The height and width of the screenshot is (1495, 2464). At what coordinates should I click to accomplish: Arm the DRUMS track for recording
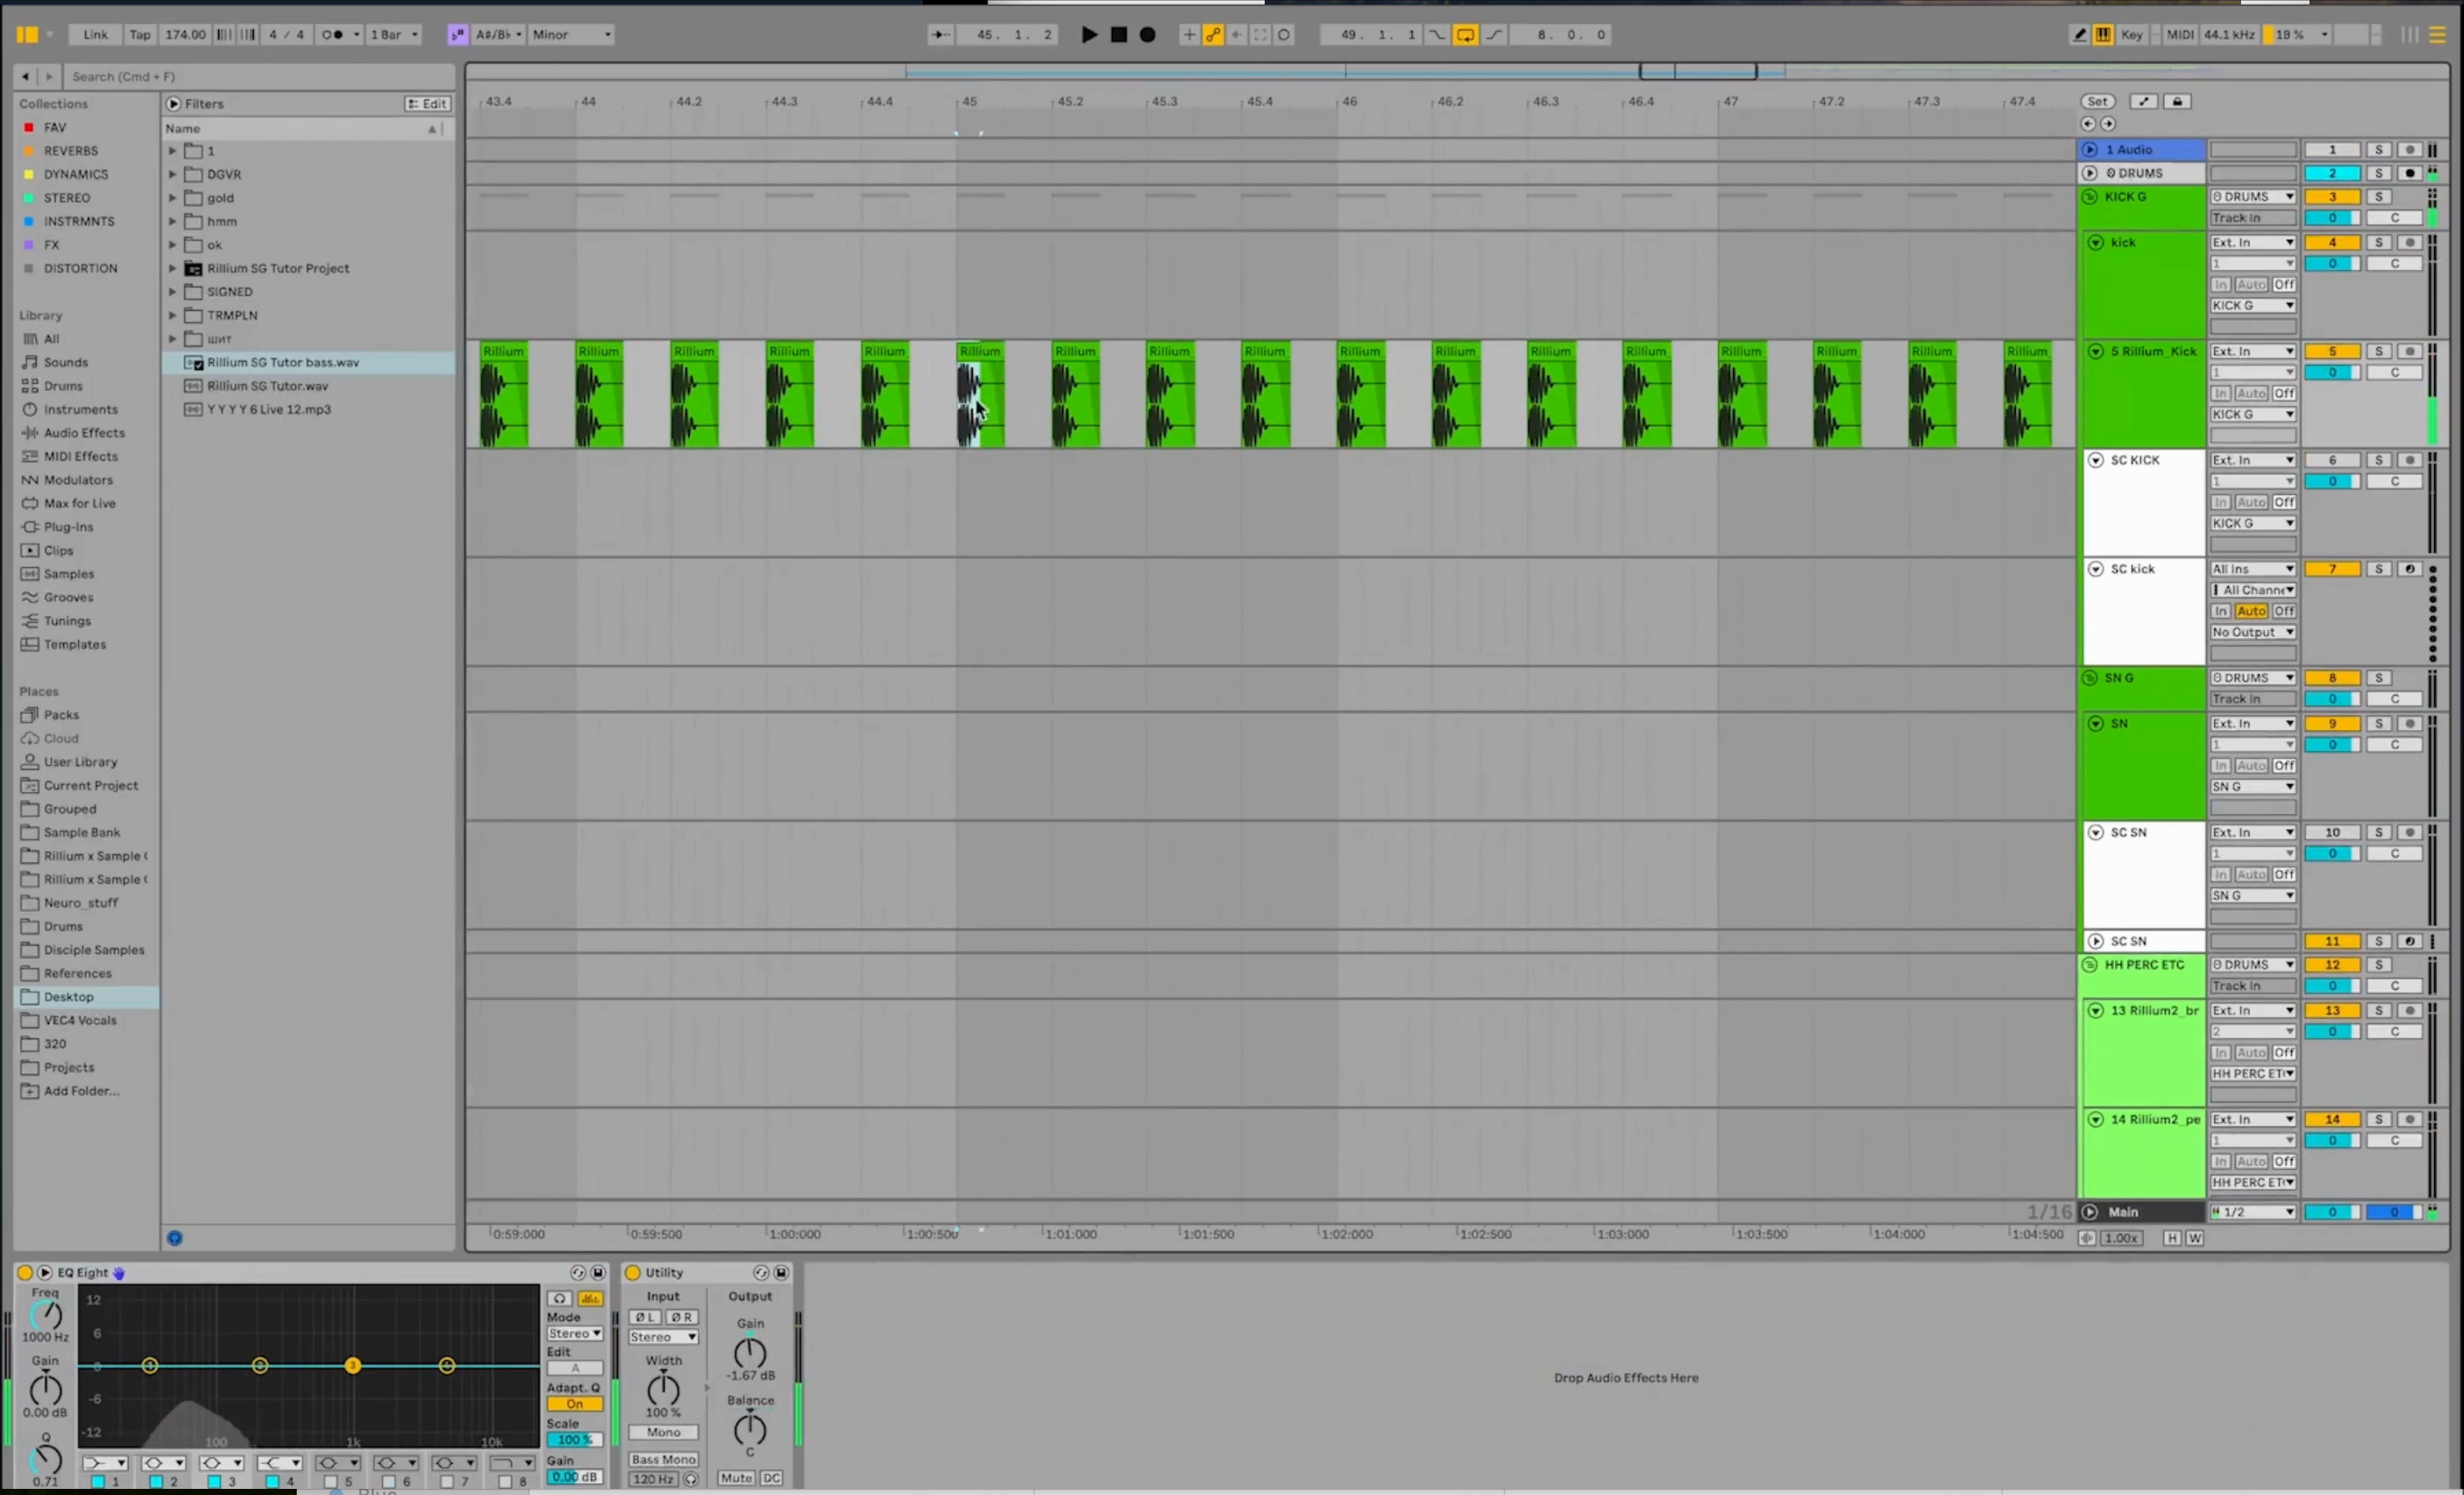[x=2410, y=173]
